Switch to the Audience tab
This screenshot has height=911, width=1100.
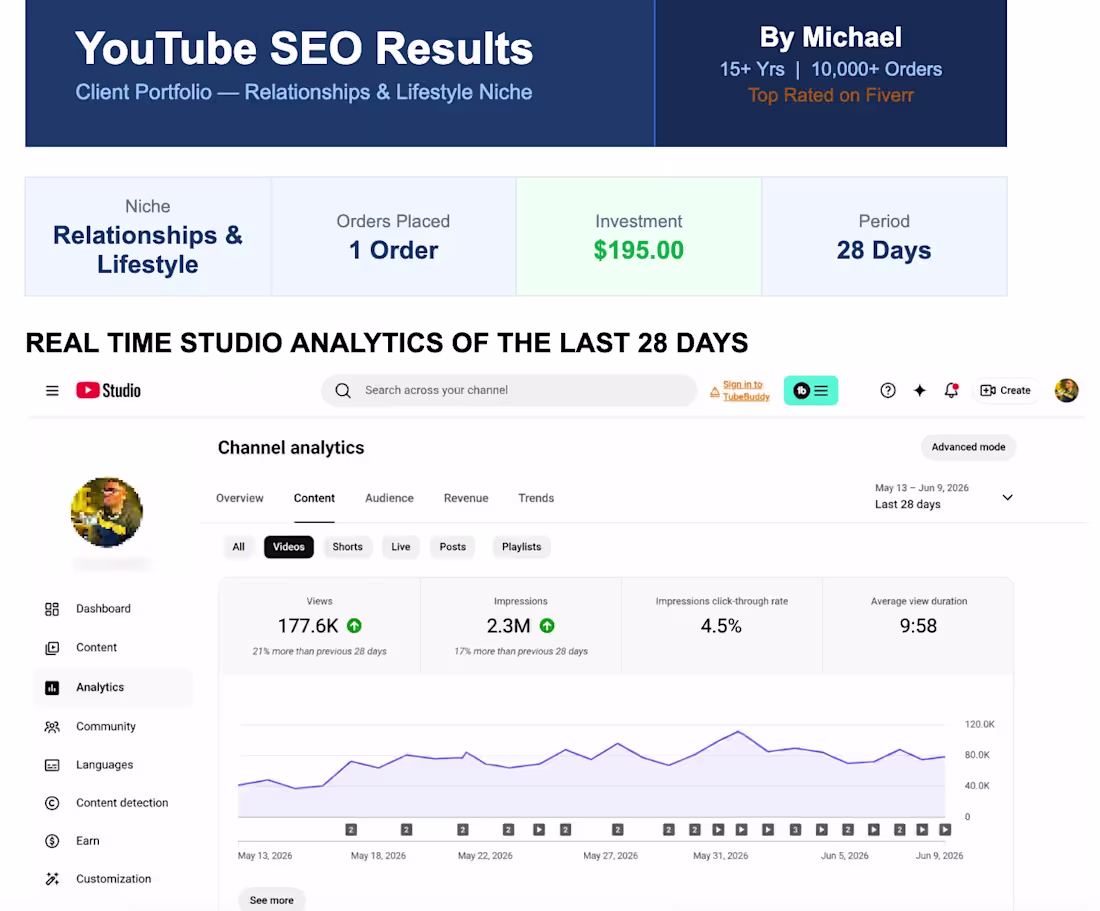click(389, 498)
